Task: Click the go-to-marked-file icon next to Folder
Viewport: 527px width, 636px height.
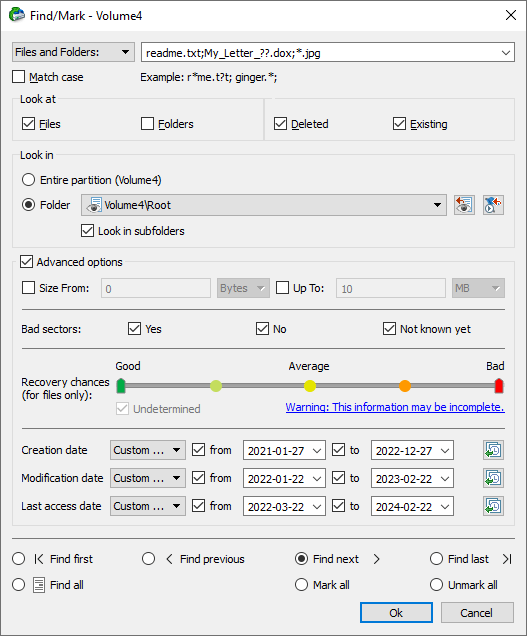Action: point(493,205)
